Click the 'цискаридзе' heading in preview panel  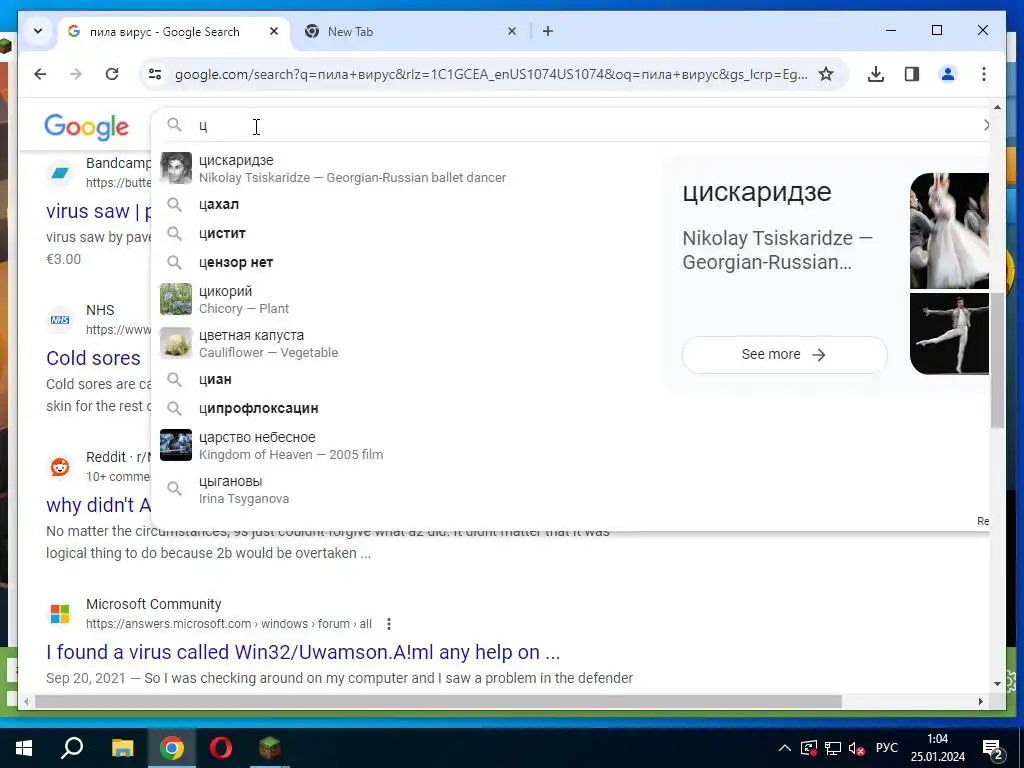pyautogui.click(x=757, y=193)
